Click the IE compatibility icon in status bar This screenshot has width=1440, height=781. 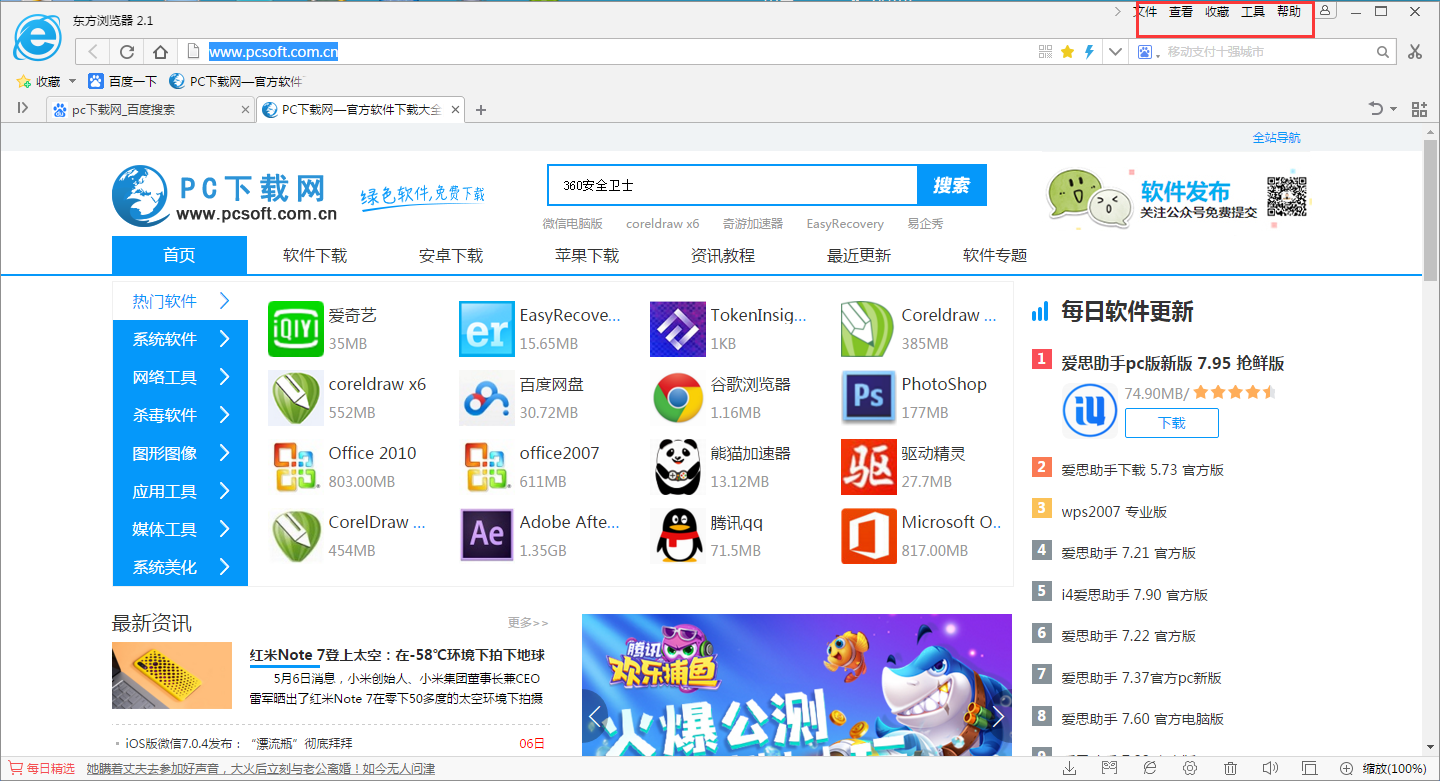pyautogui.click(x=1150, y=767)
